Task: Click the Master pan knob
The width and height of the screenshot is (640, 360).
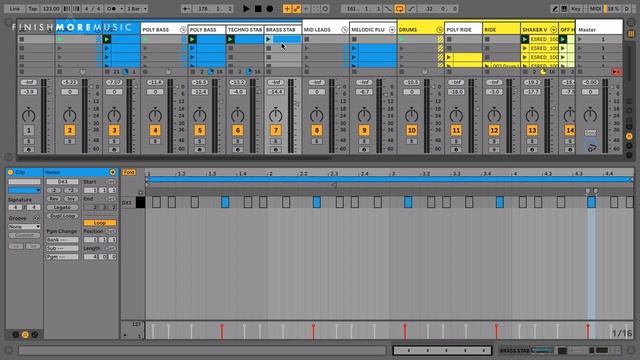Action: pos(590,115)
